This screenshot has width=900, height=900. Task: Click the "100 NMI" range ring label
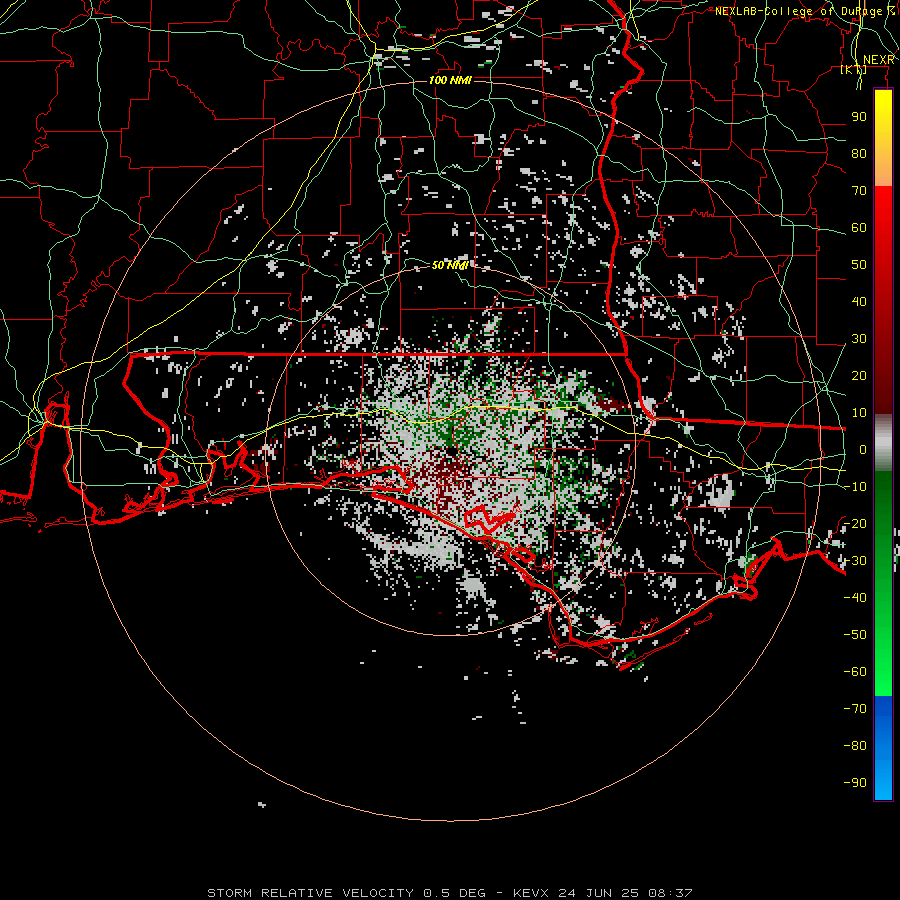451,80
